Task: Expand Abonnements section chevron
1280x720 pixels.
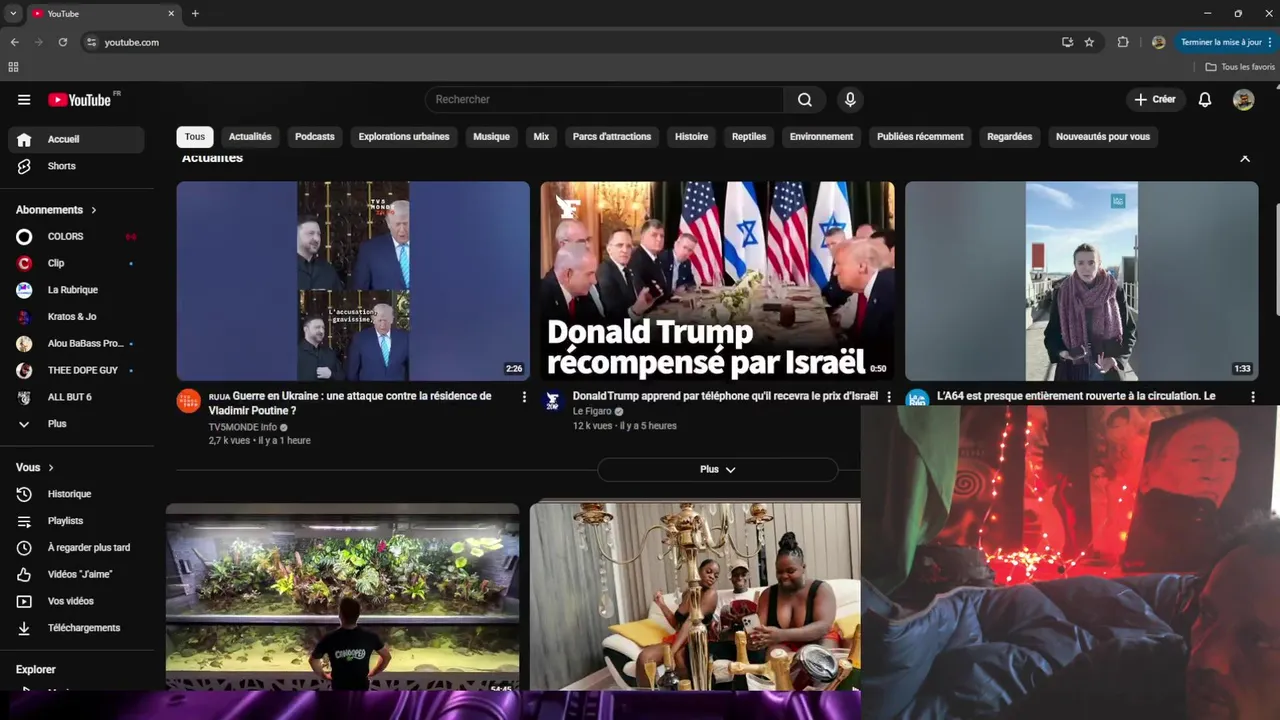Action: tap(94, 210)
